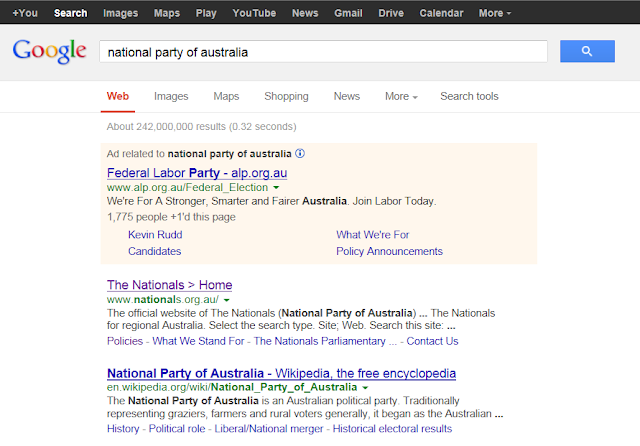640x446 pixels.
Task: Open the Policy Announcements sitelink
Action: [389, 251]
